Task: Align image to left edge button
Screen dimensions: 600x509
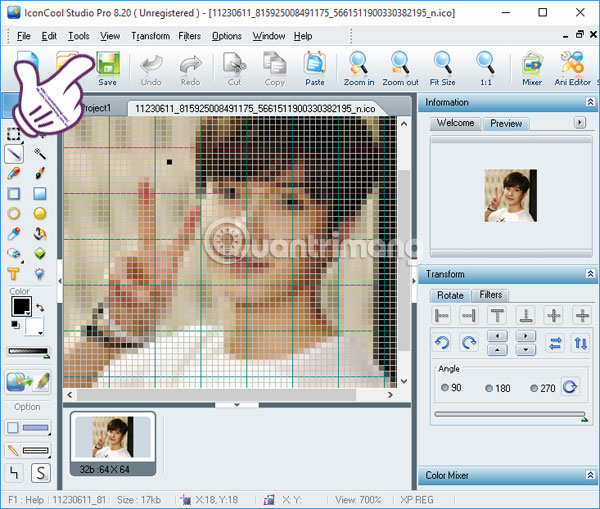Action: click(x=442, y=315)
